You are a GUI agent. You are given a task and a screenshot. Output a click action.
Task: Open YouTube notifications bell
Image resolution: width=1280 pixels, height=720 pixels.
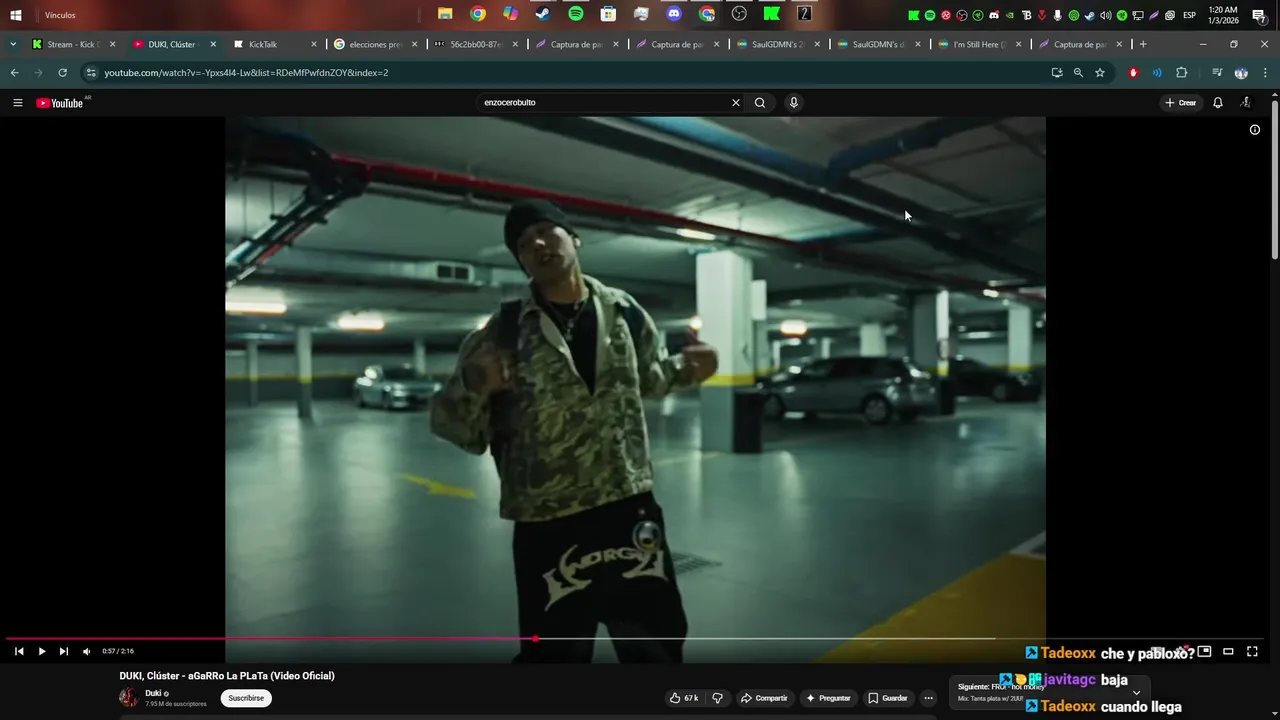(x=1218, y=103)
